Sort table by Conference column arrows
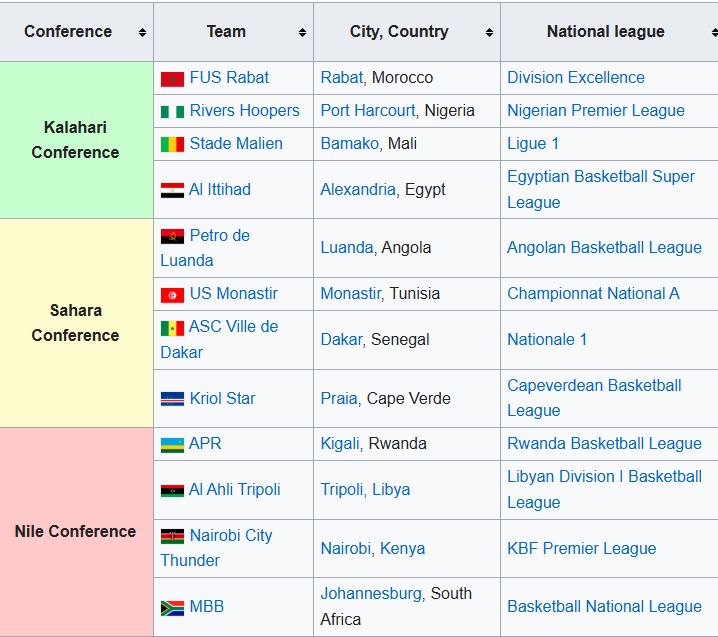 [142, 32]
